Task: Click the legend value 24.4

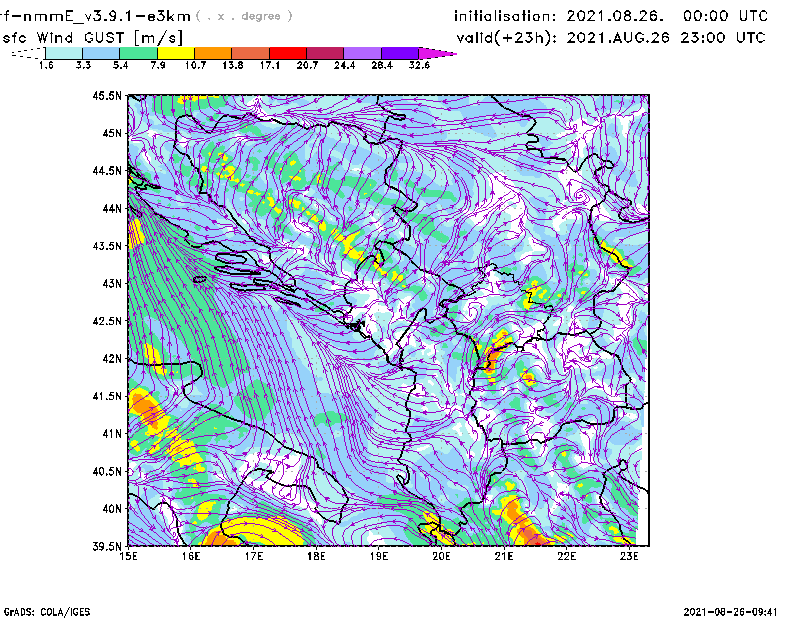Action: tap(344, 65)
